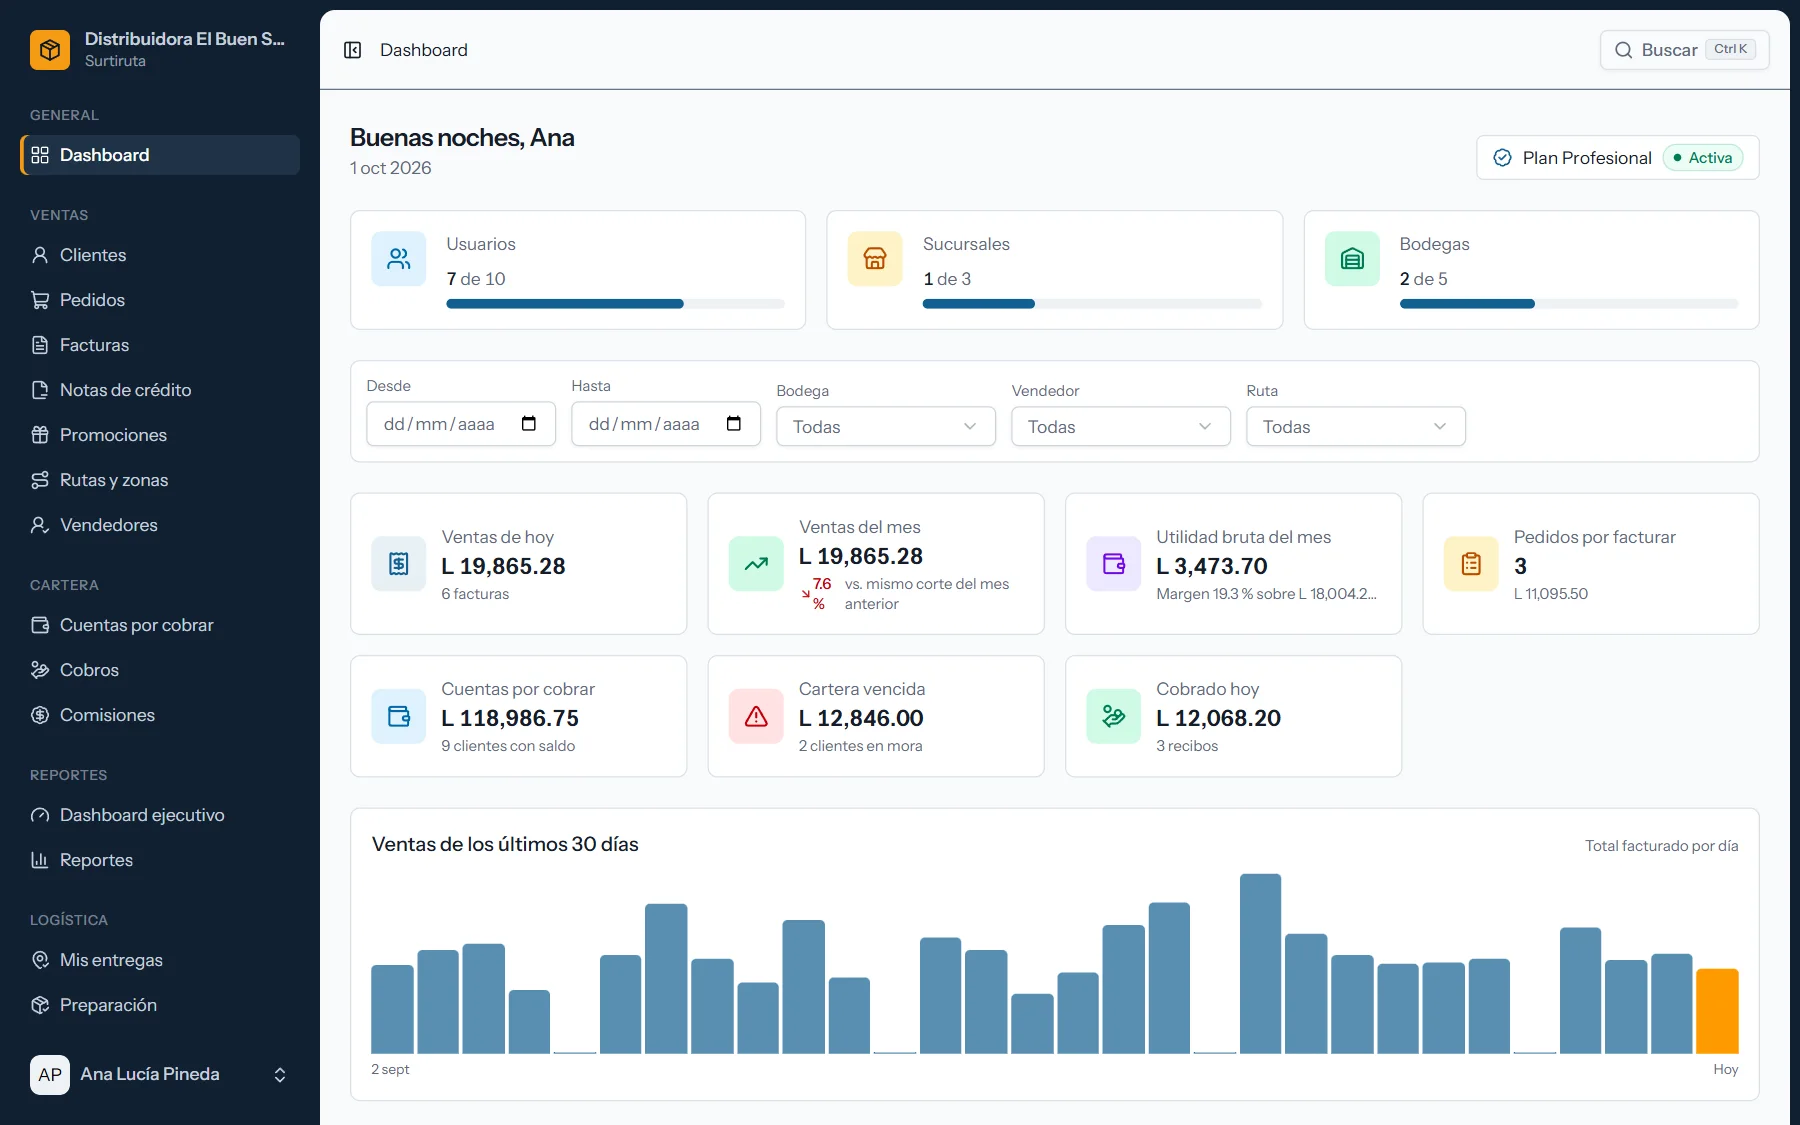Image resolution: width=1800 pixels, height=1125 pixels.
Task: Go to Dashboard in sidebar
Action: (160, 155)
